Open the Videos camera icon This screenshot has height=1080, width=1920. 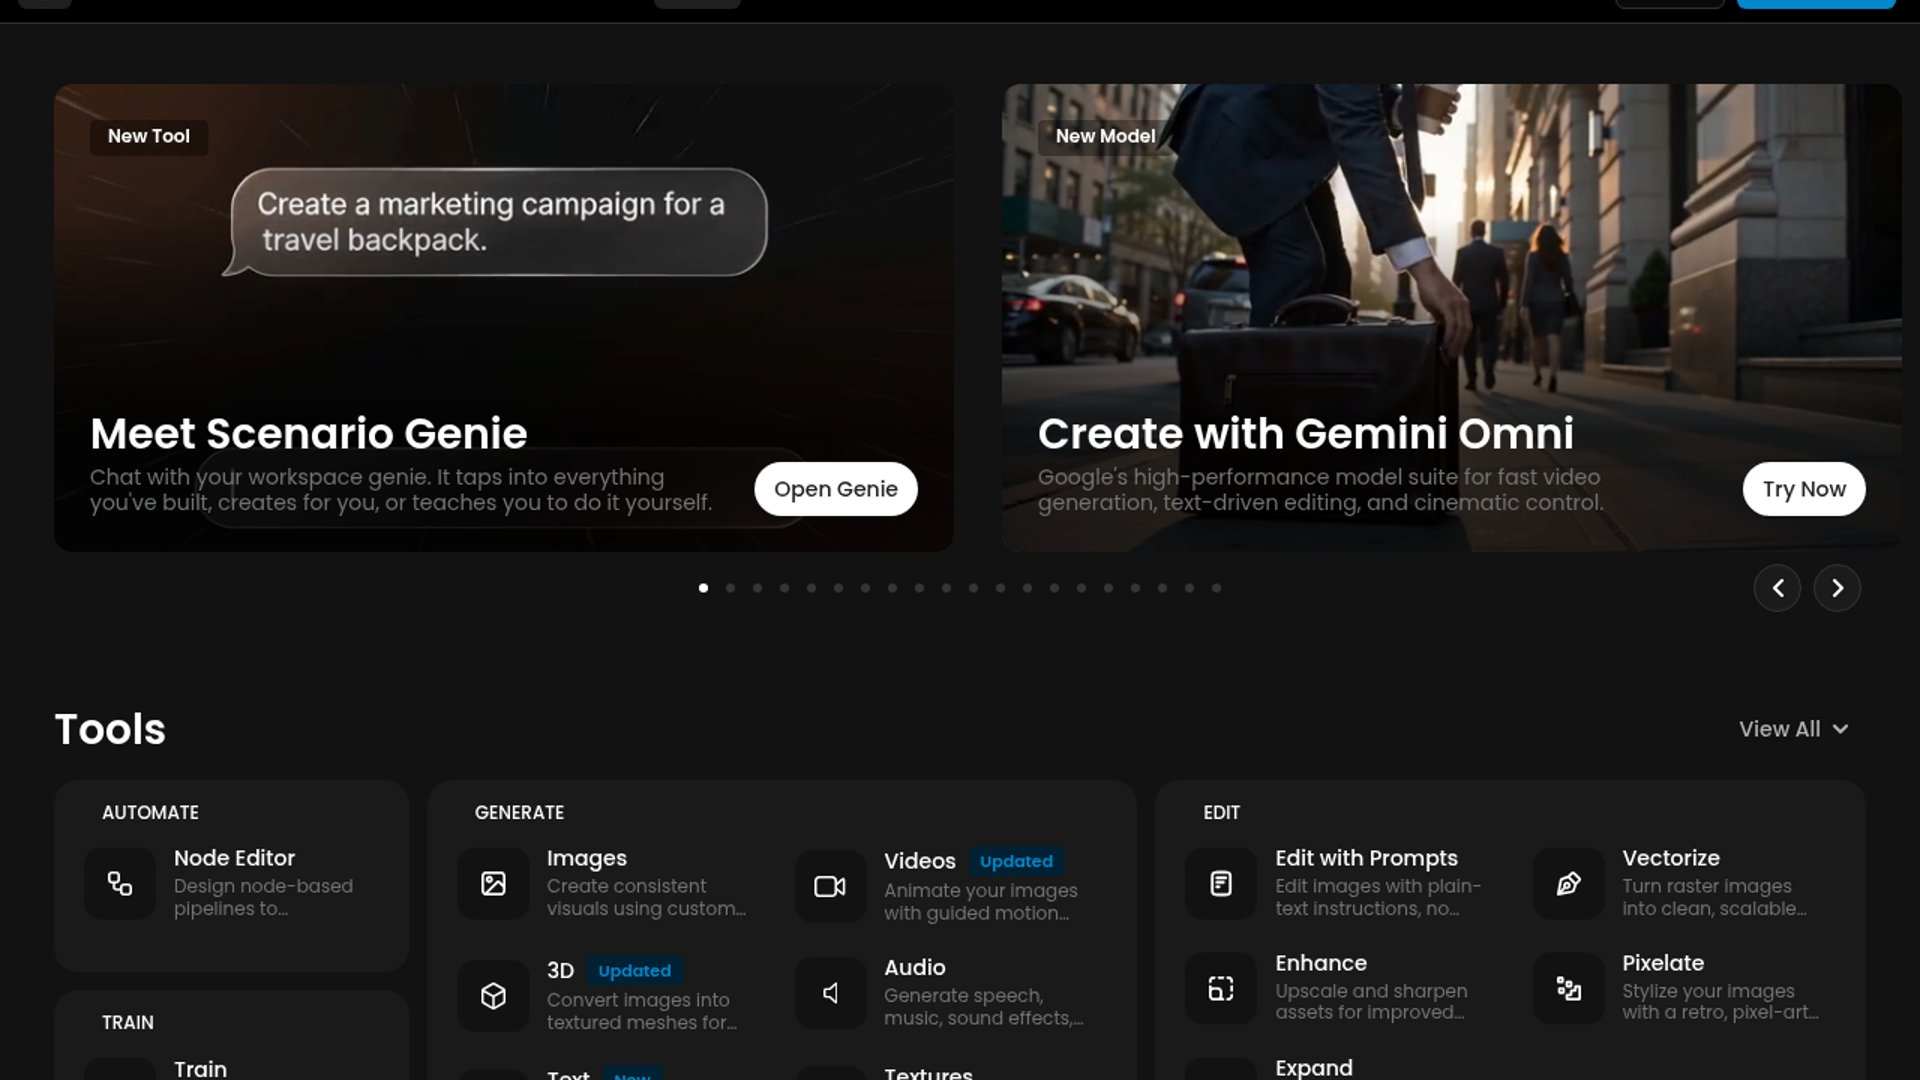pyautogui.click(x=830, y=886)
